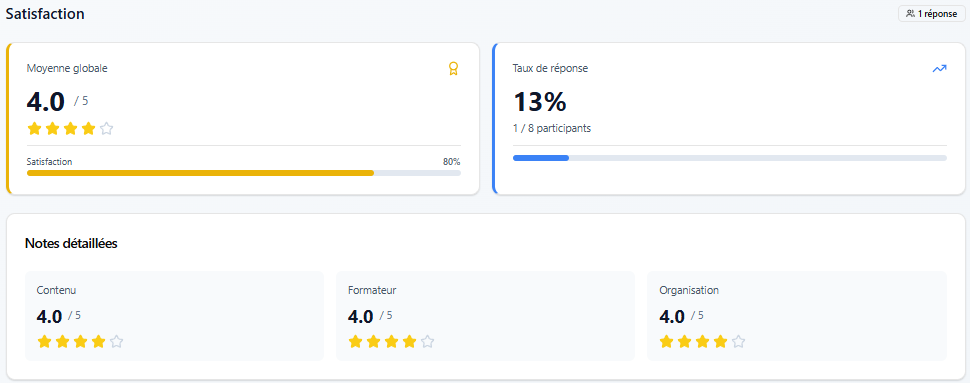This screenshot has width=970, height=383.
Task: Click the people icon beside 1 réponse
Action: tap(910, 14)
